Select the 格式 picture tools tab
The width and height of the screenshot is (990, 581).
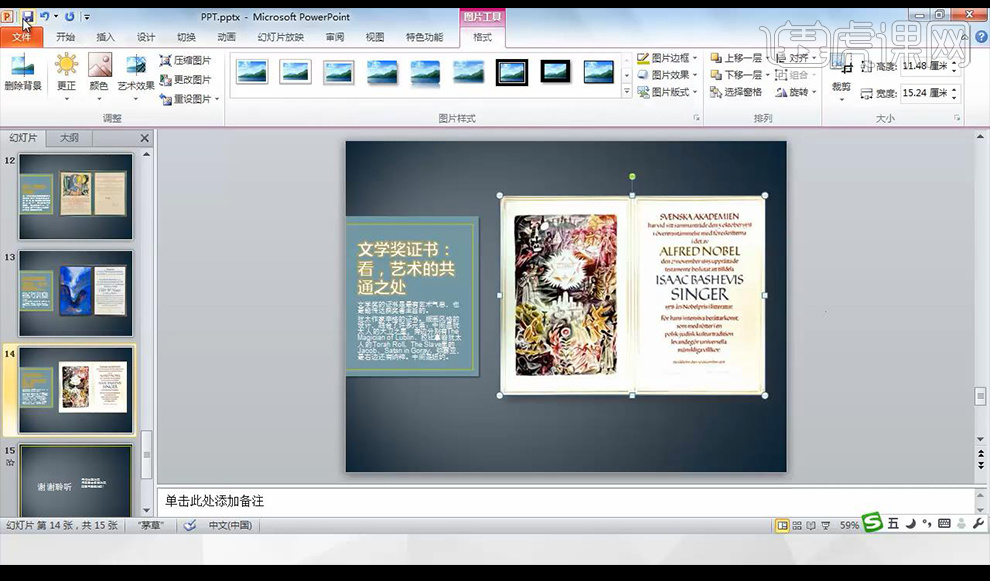click(482, 37)
